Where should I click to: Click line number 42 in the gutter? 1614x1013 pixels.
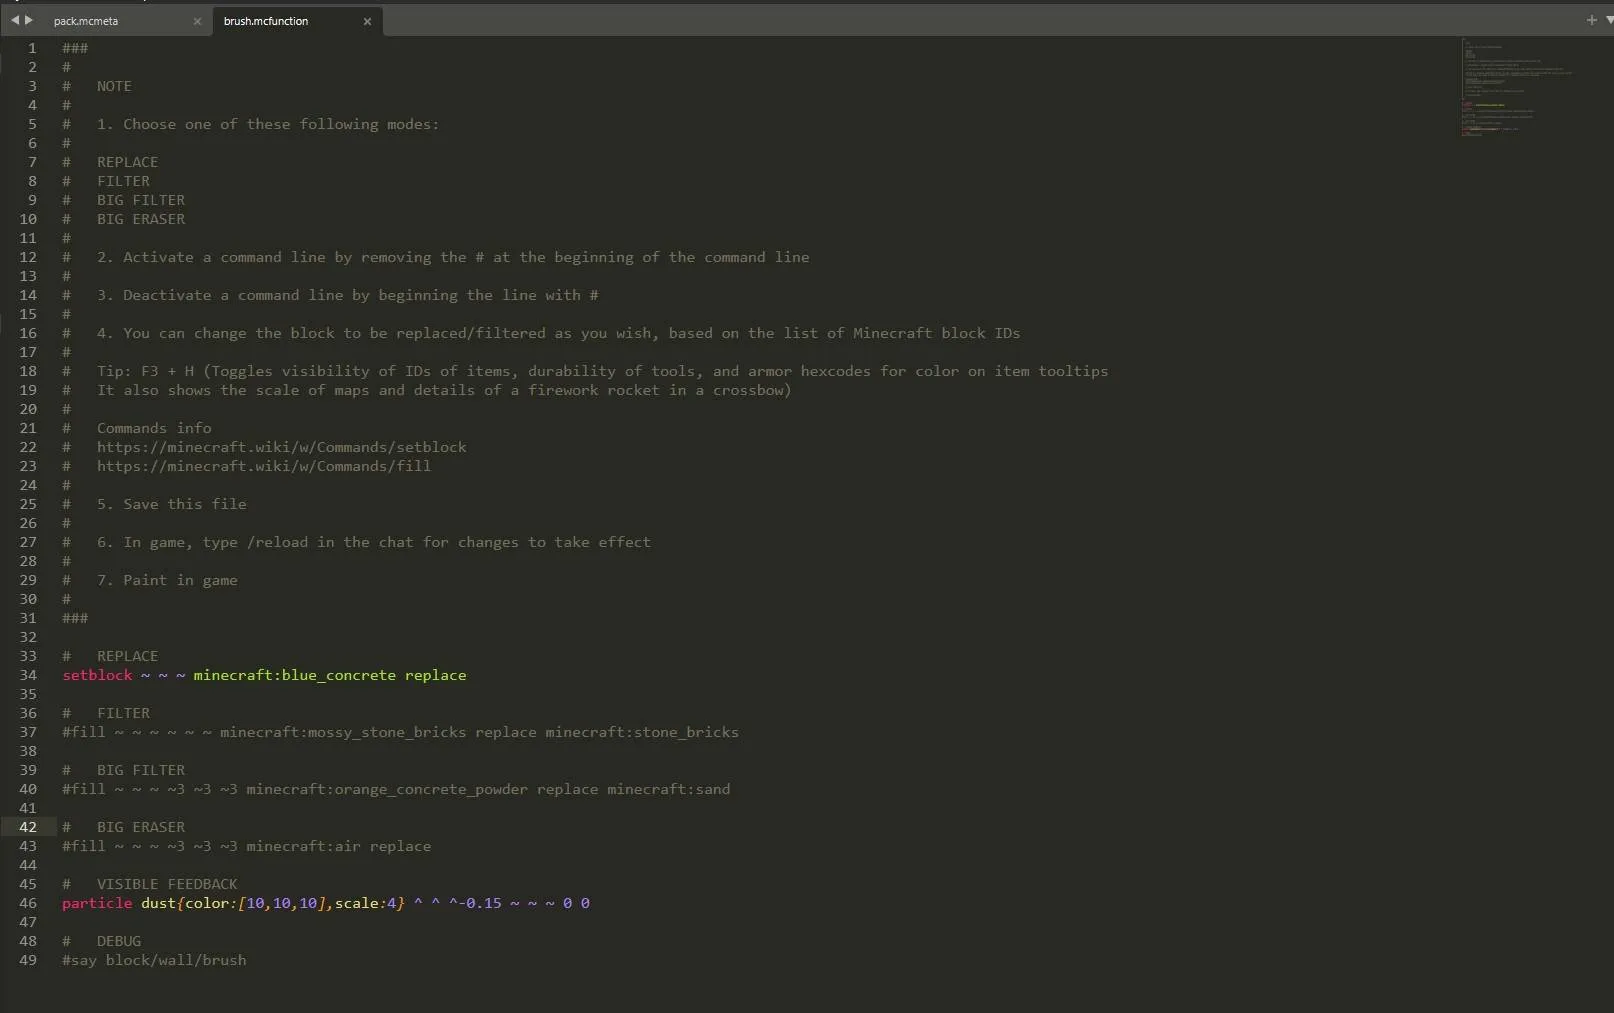click(x=28, y=827)
